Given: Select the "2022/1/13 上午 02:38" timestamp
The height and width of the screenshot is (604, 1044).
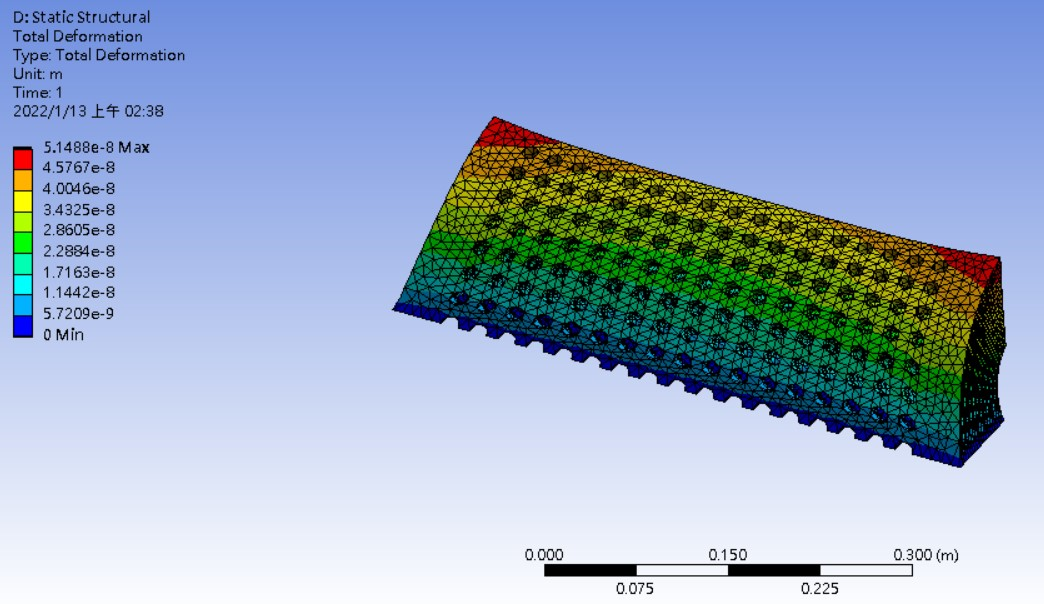Looking at the screenshot, I should (88, 111).
